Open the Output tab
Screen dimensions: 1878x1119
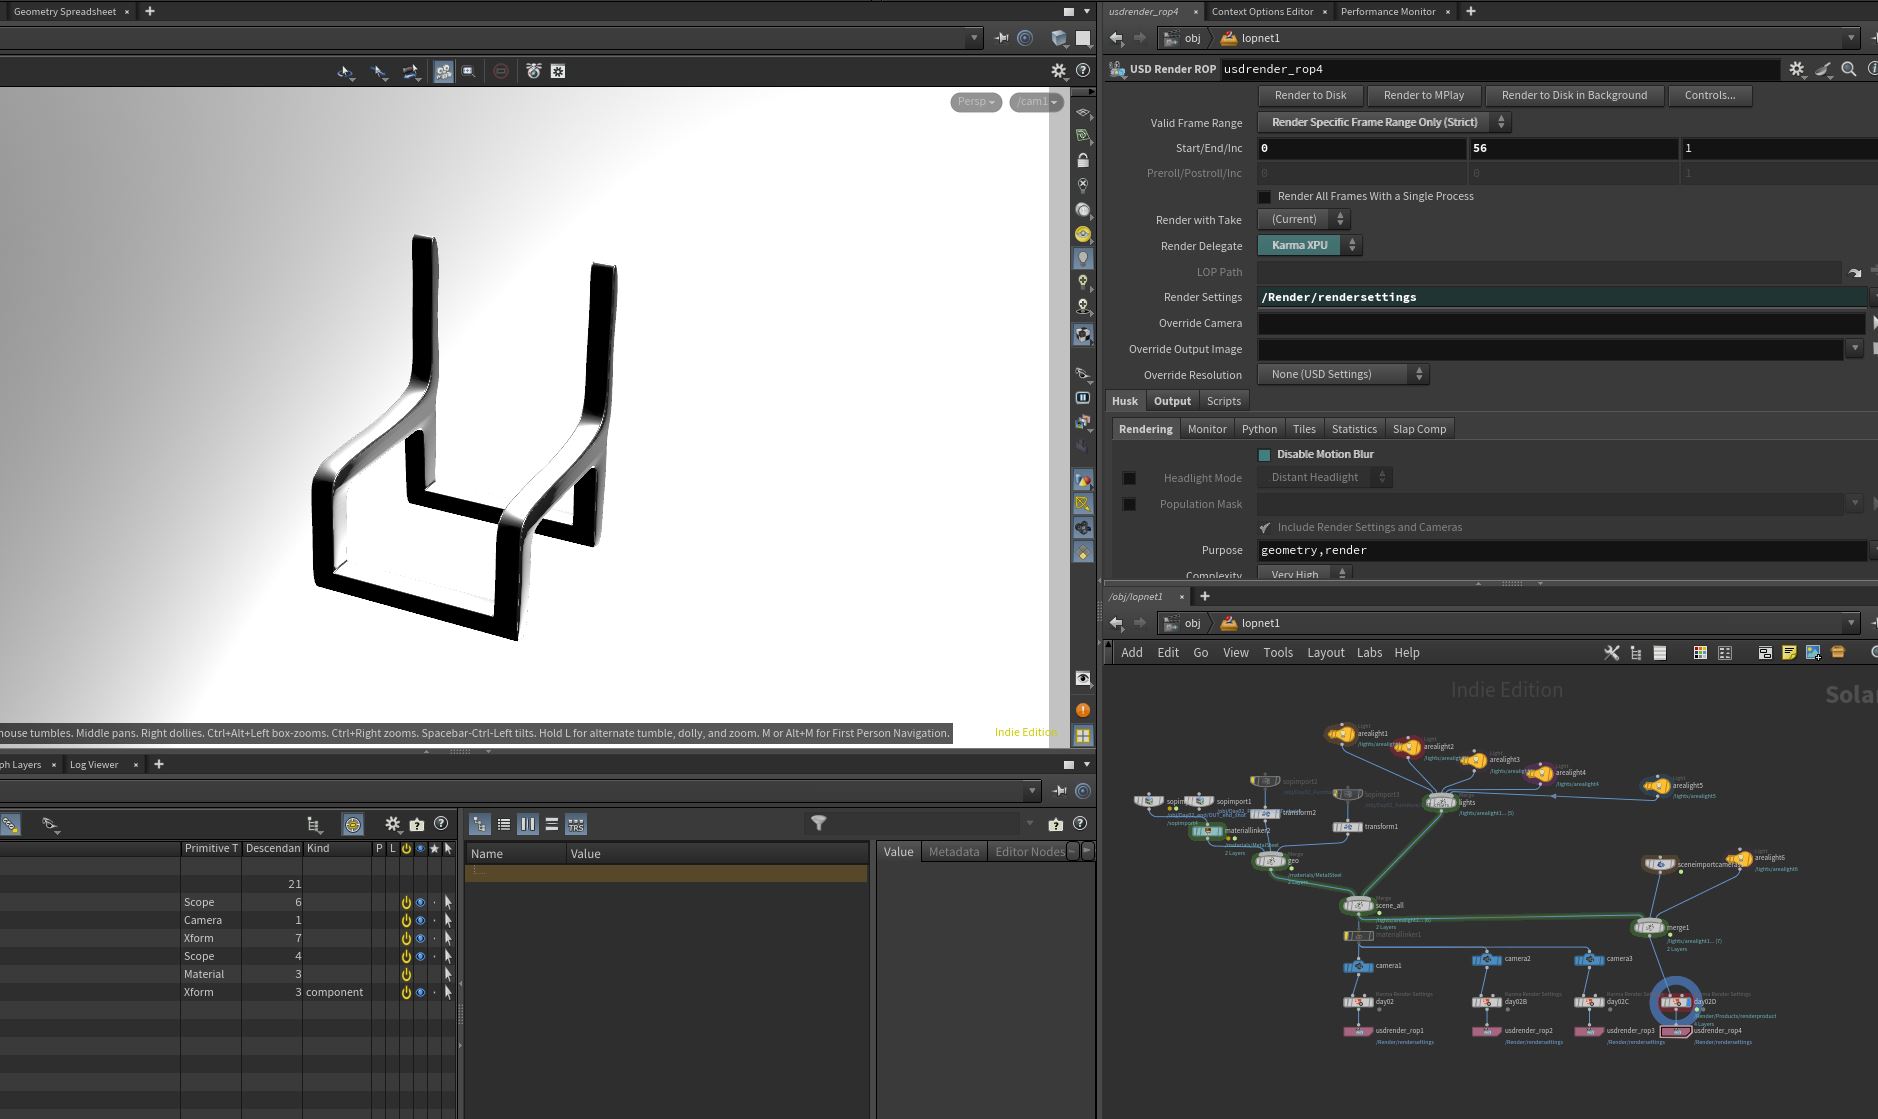tap(1172, 401)
